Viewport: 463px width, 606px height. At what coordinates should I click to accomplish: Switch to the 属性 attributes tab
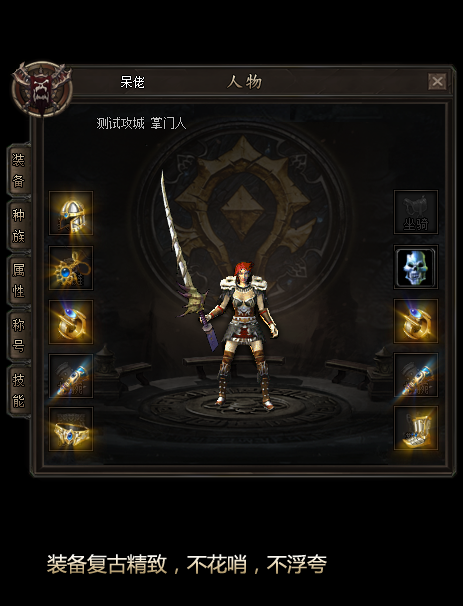tap(19, 280)
